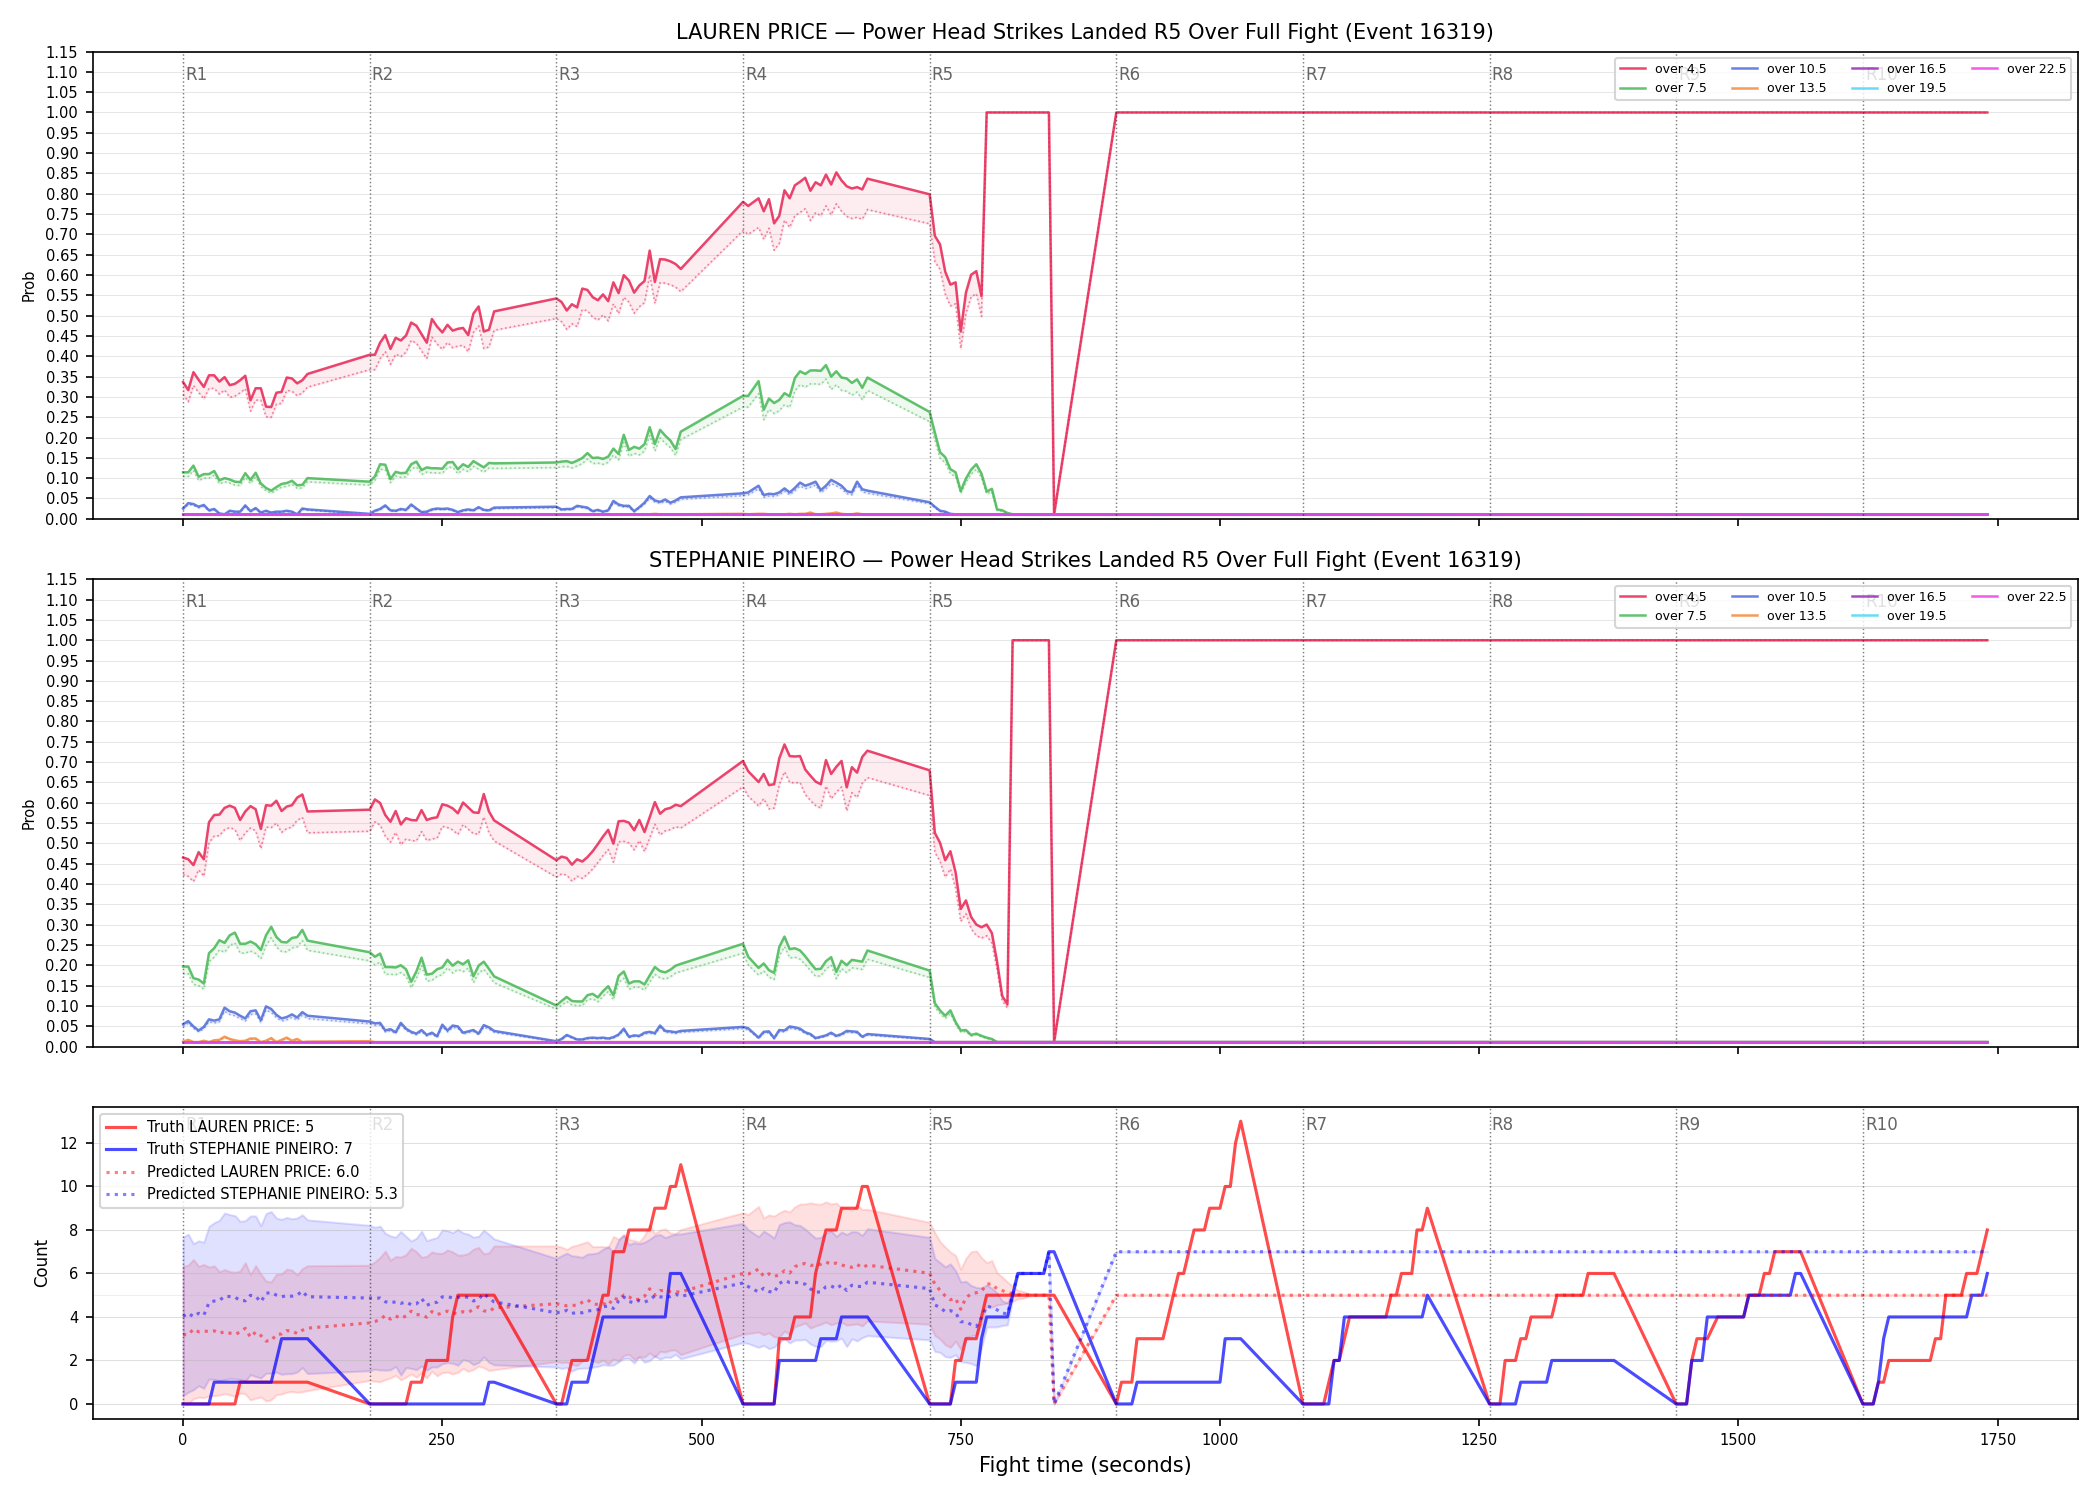The image size is (2100, 1500).
Task: Click the 1000 tick on fight time axis
Action: [1220, 1440]
